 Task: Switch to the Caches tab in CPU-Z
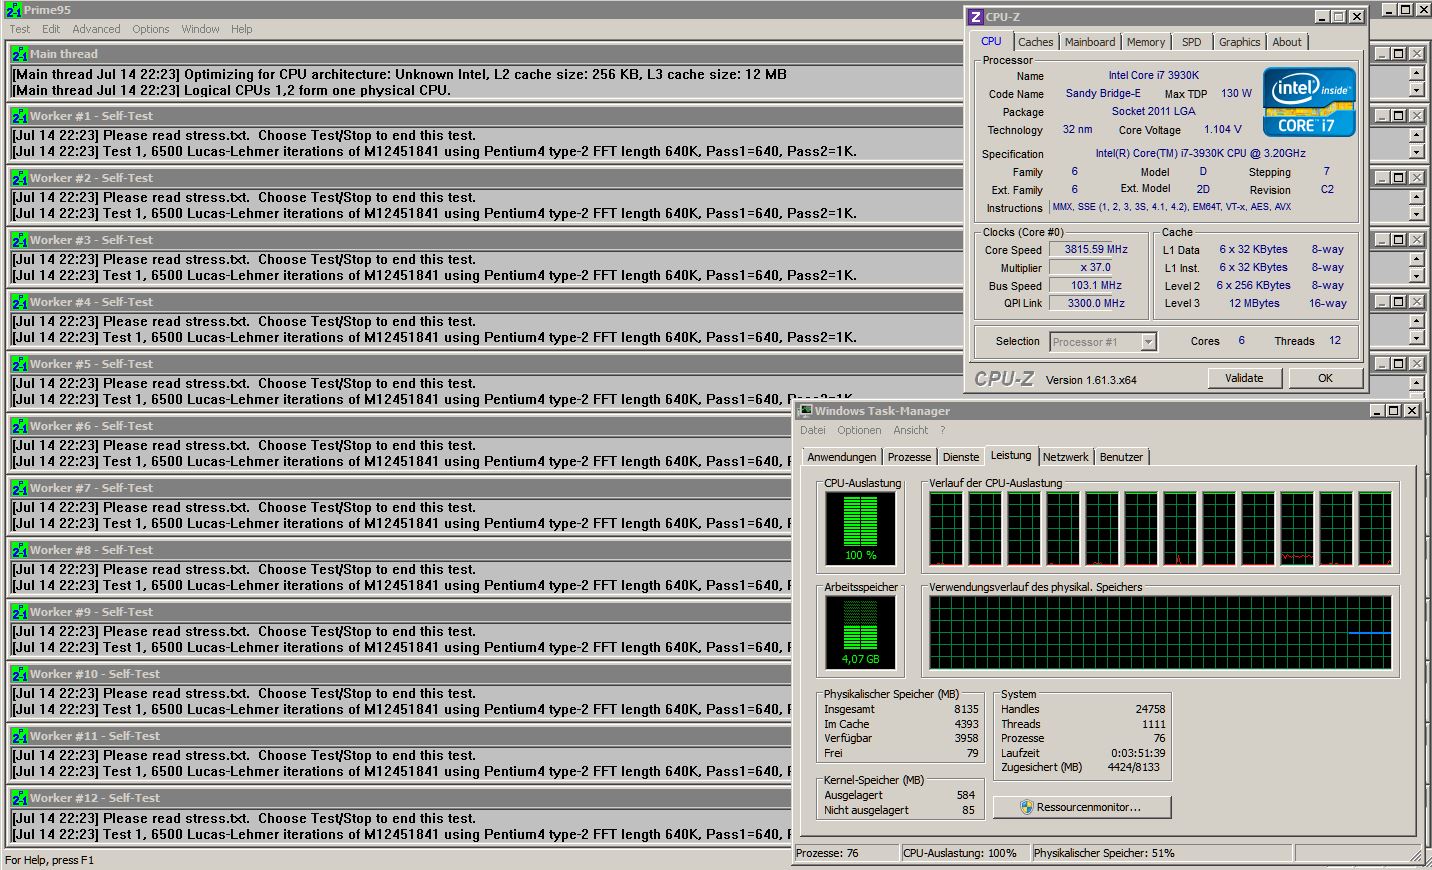coord(1035,42)
